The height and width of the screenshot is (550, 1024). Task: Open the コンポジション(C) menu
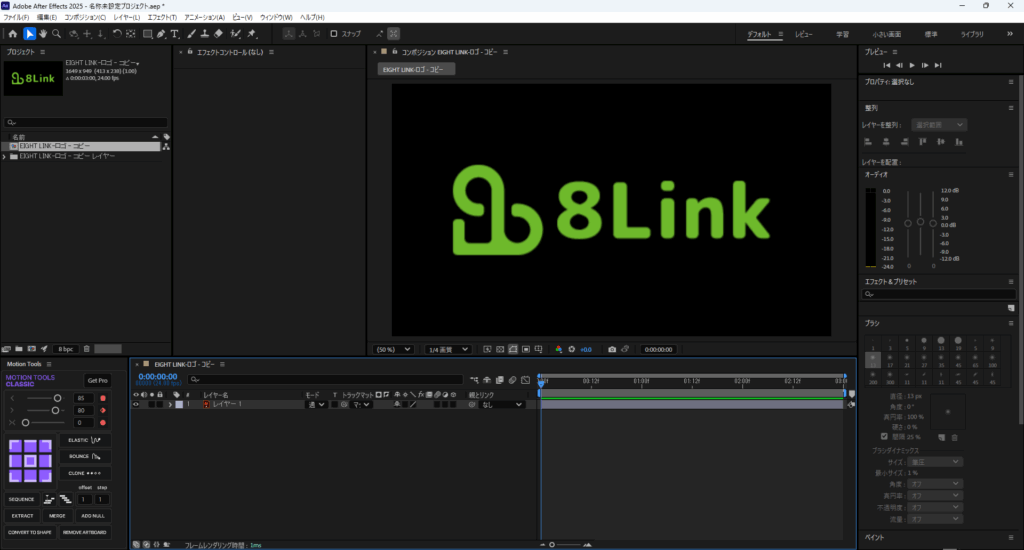coord(85,18)
